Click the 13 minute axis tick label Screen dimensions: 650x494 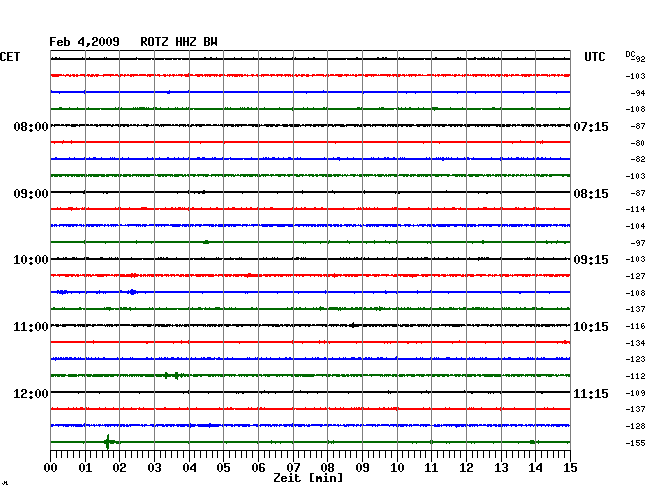(501, 467)
